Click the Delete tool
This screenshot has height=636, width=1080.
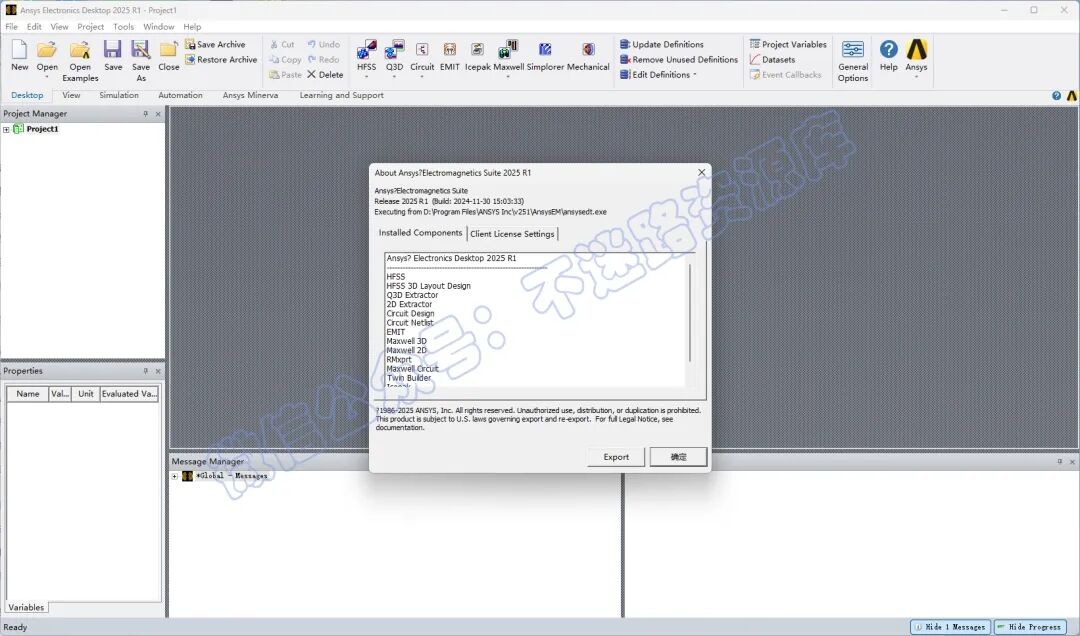[325, 75]
